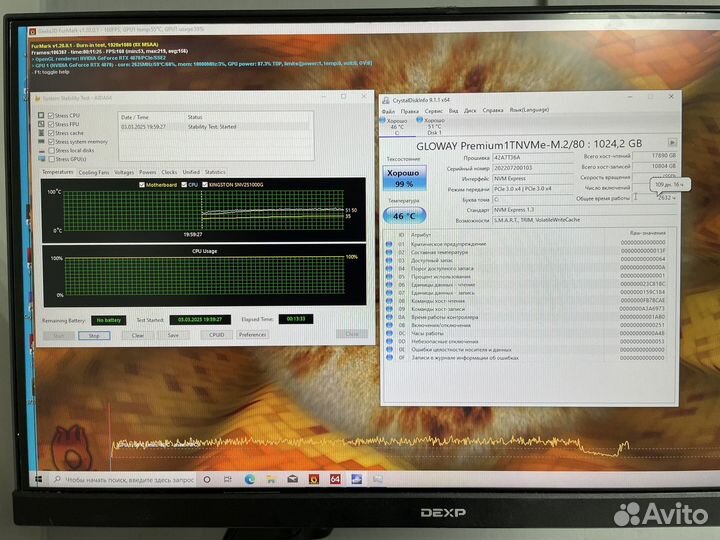The height and width of the screenshot is (540, 720).
Task: Click the Stability Test Started log row
Action: tap(216, 127)
